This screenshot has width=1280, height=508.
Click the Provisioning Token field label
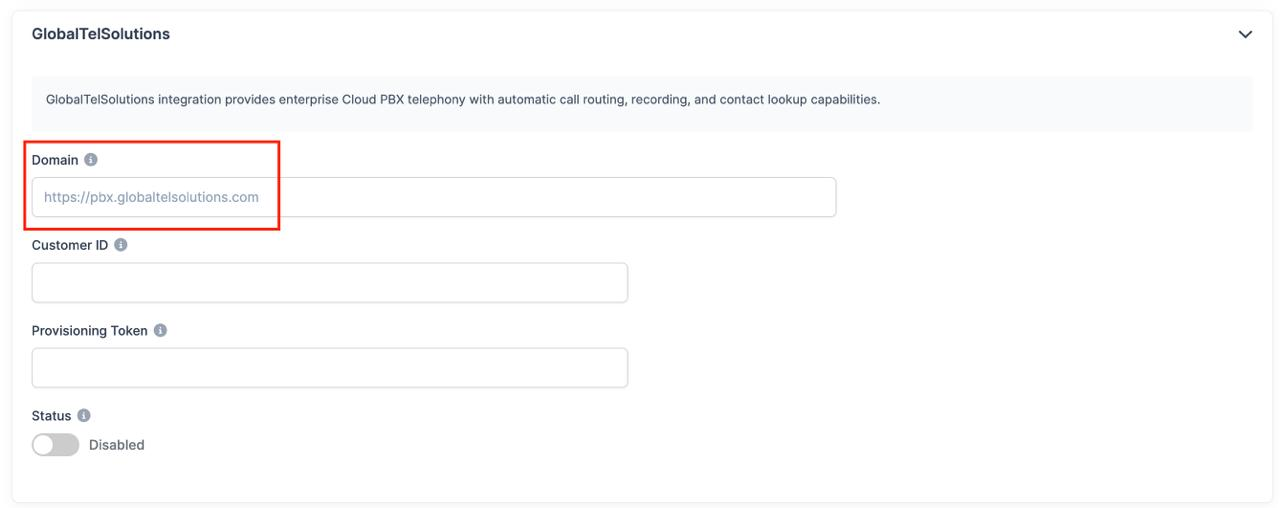coord(90,331)
